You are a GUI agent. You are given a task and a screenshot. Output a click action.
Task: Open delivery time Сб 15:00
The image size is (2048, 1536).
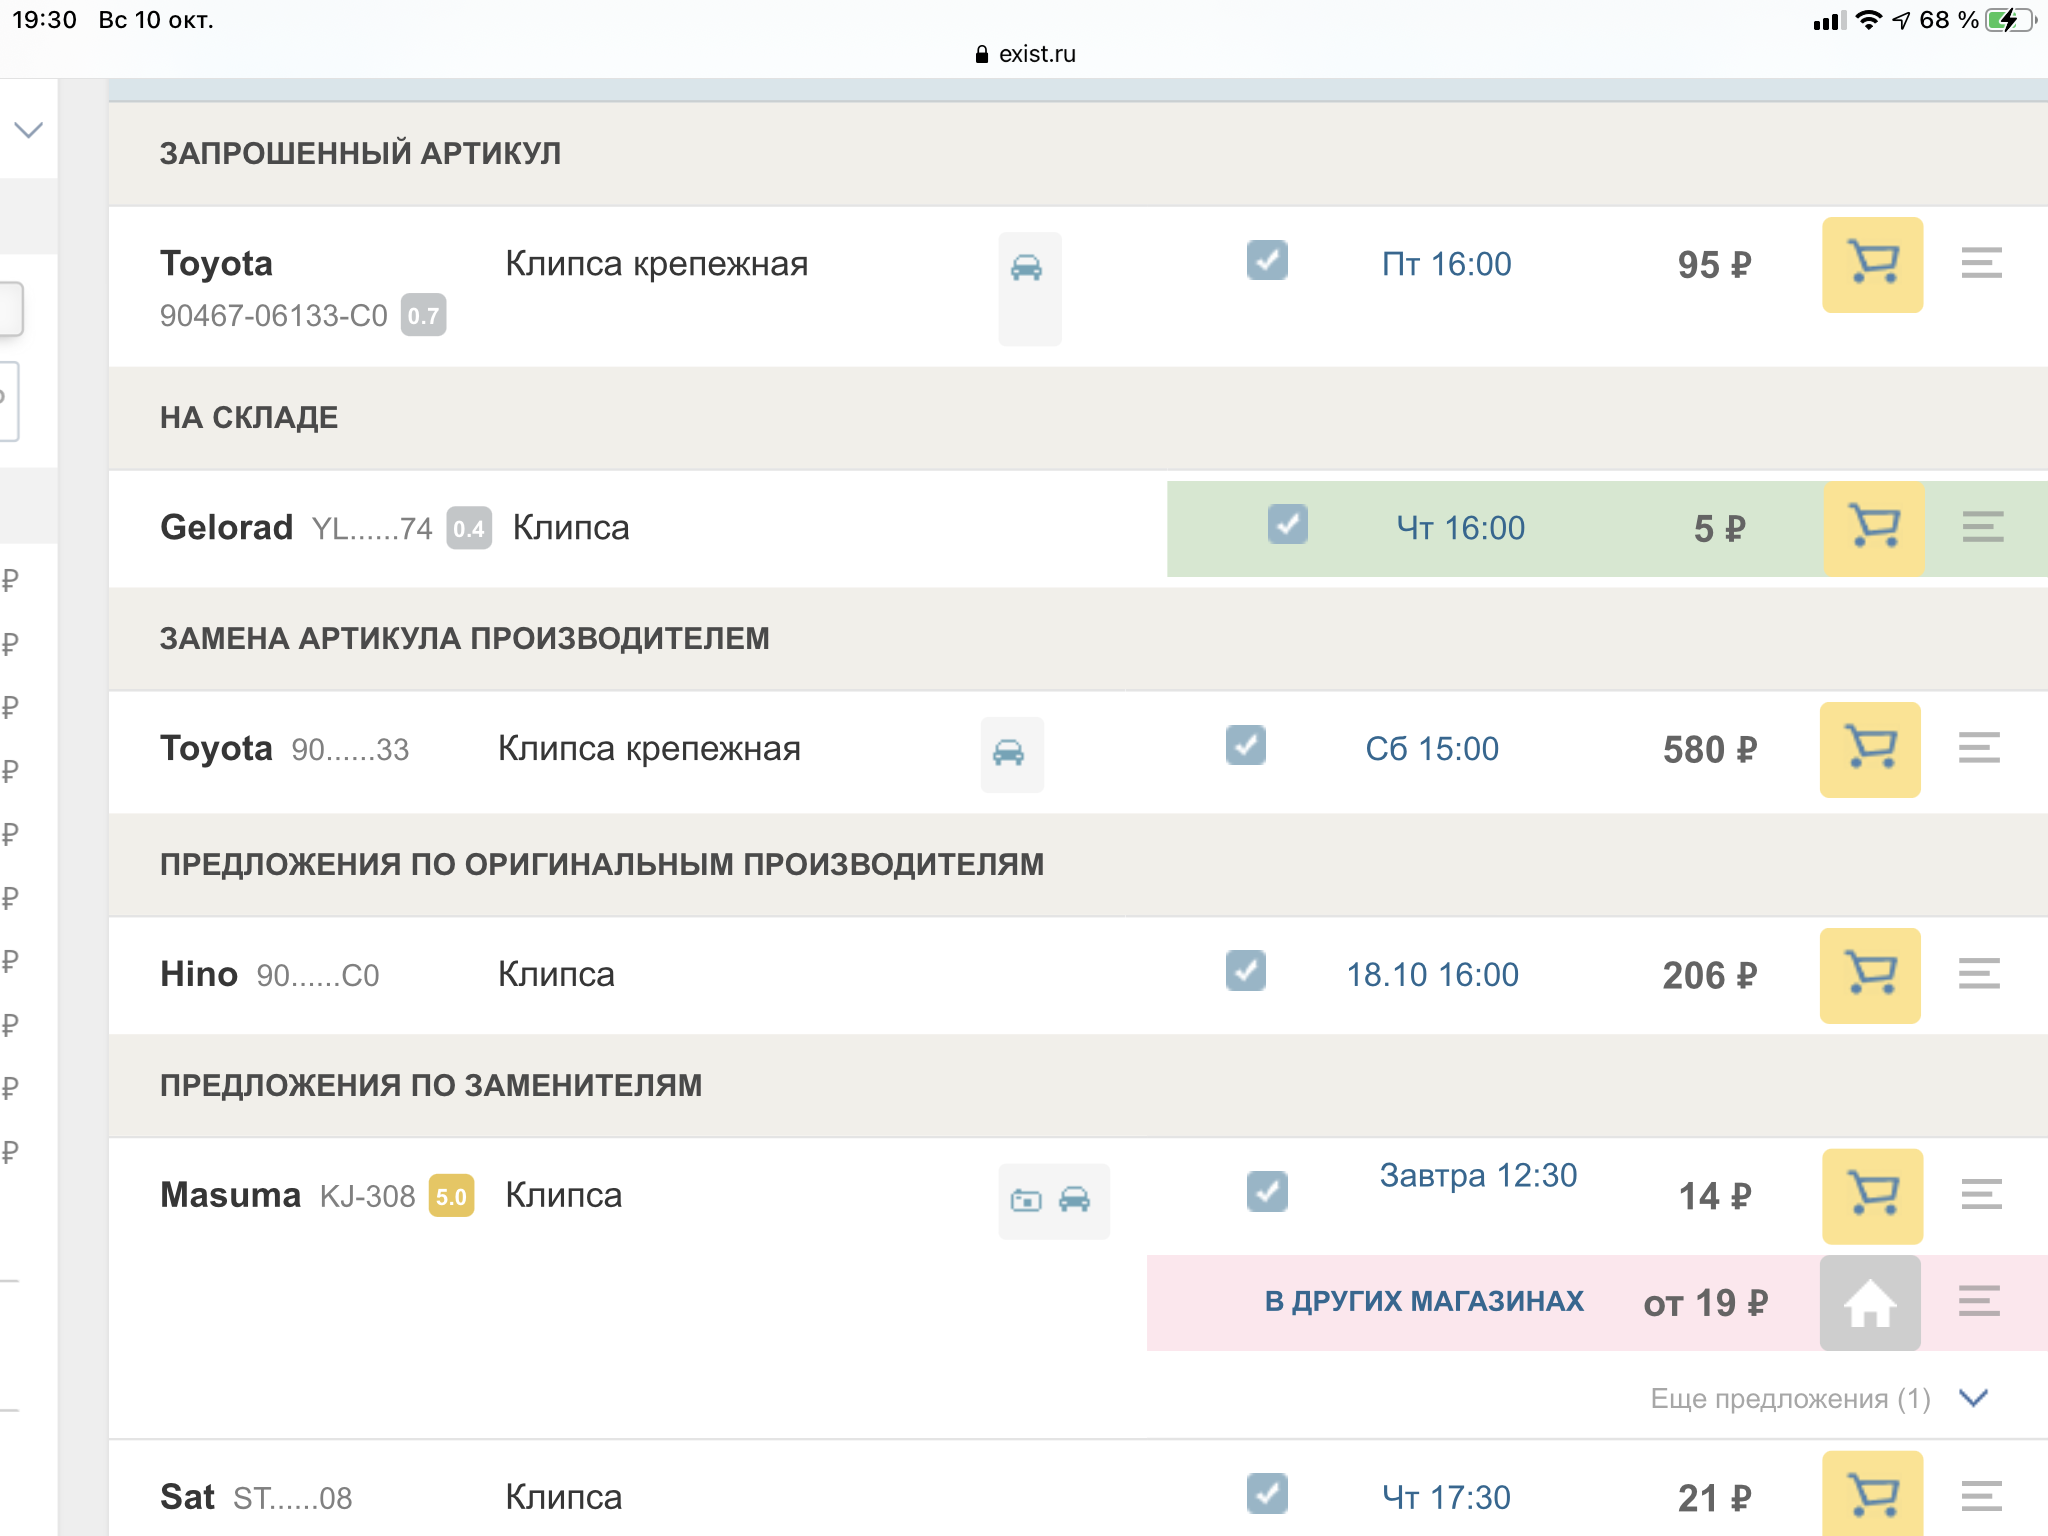[1432, 749]
